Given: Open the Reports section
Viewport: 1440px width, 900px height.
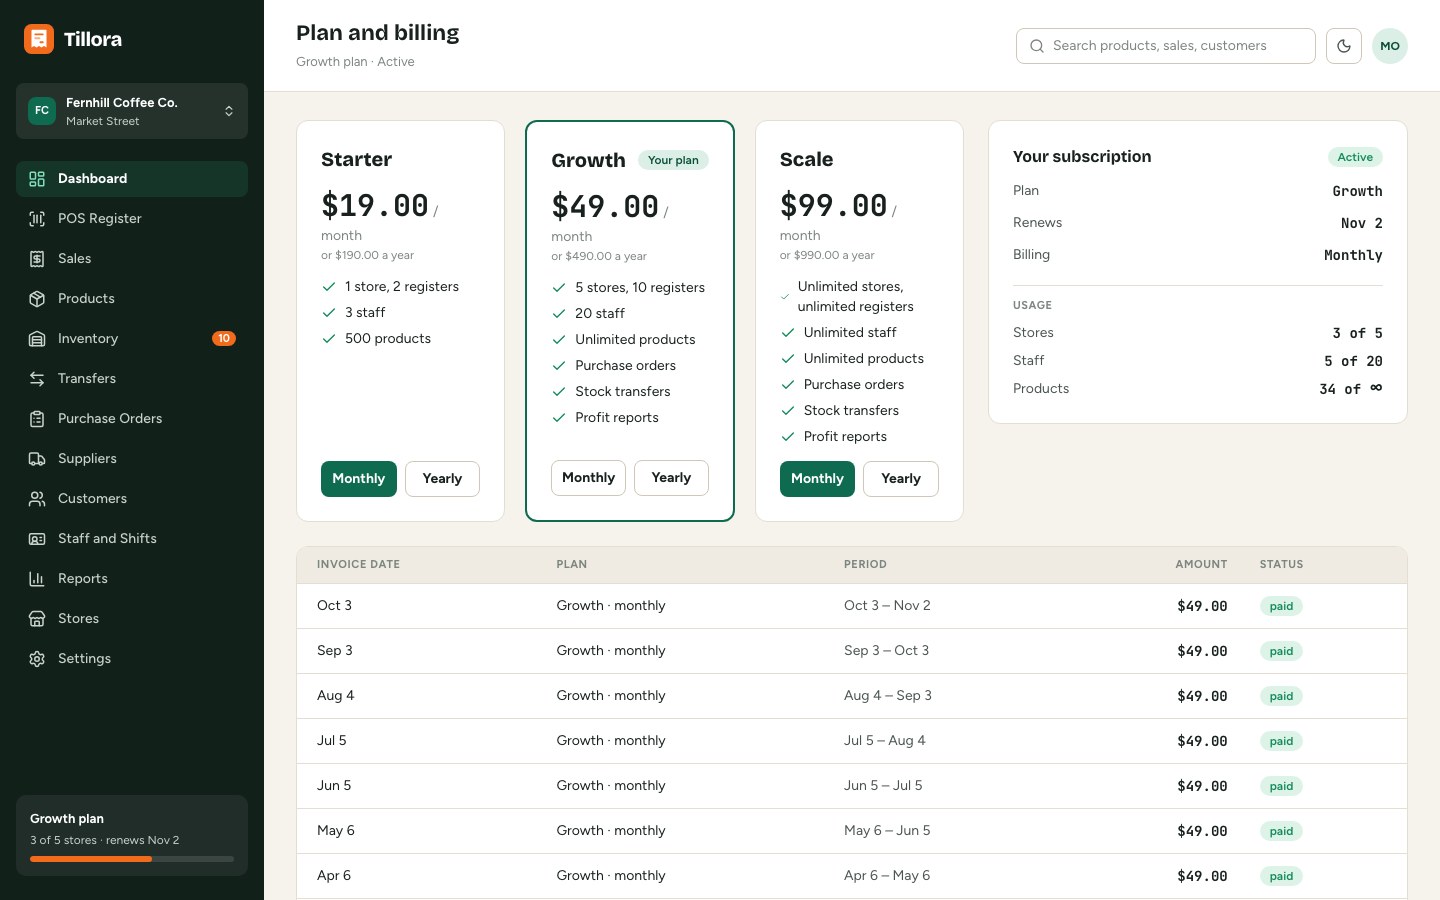Looking at the screenshot, I should (x=132, y=579).
